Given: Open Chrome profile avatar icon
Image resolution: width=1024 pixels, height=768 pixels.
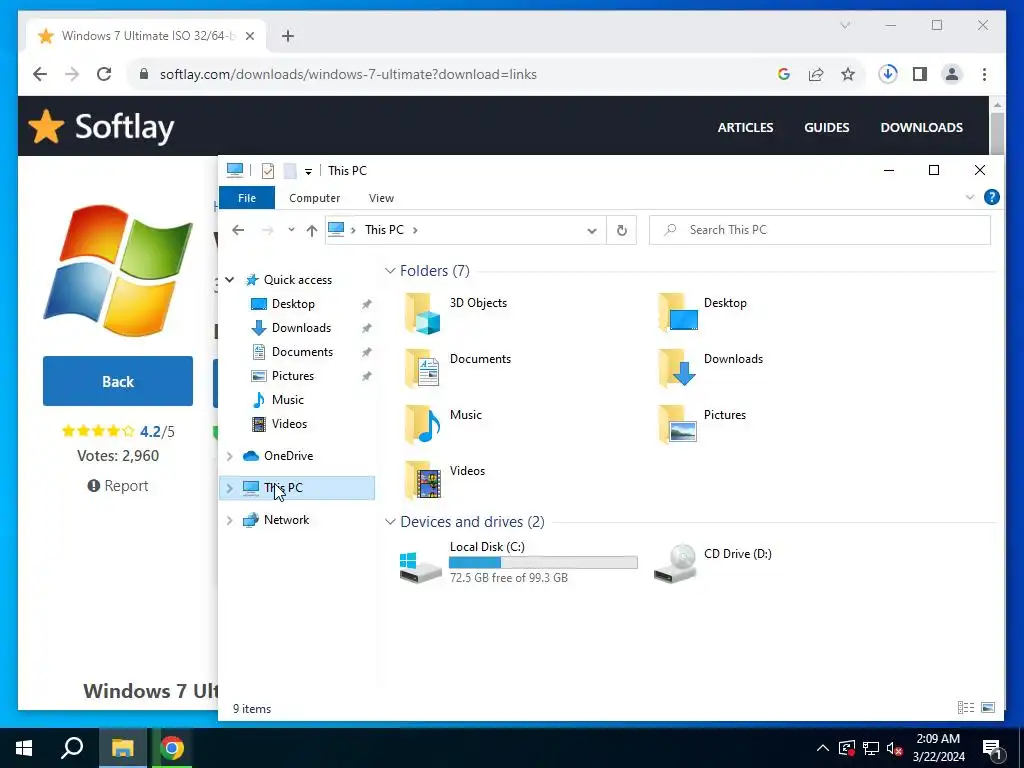Looking at the screenshot, I should (x=952, y=74).
